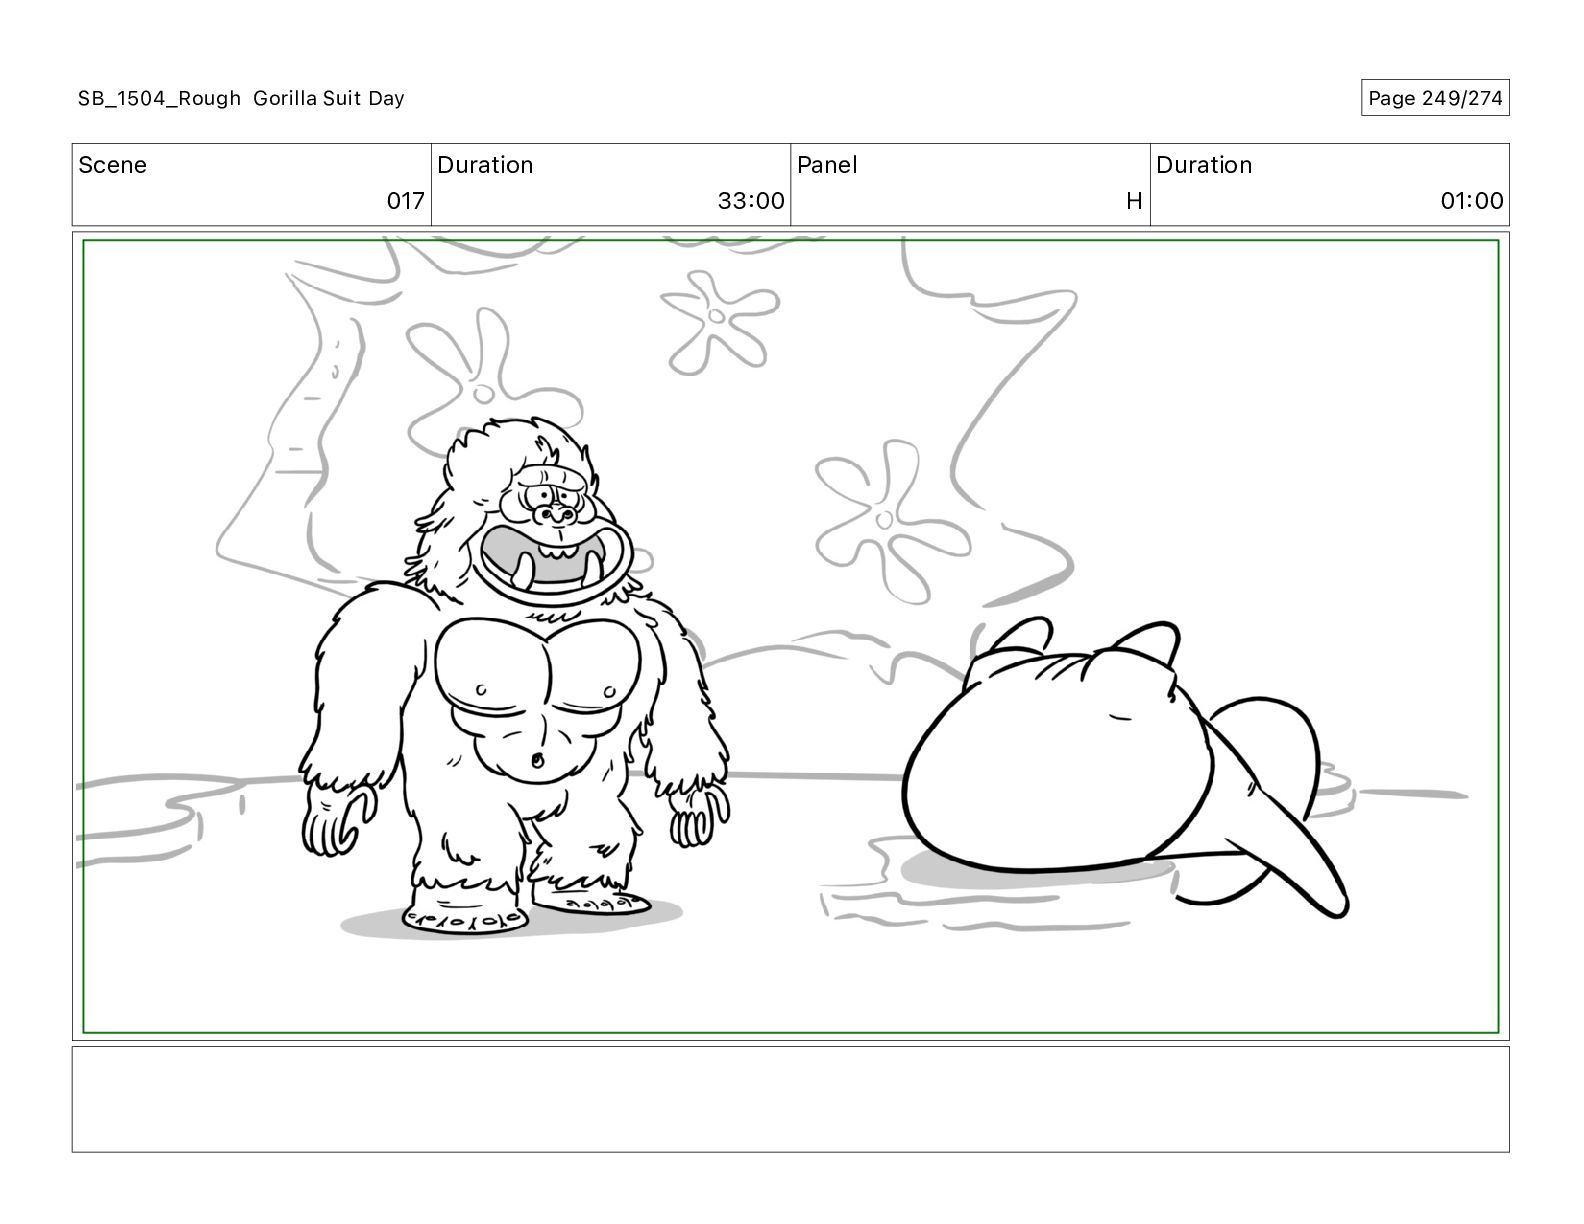Click the scene duration value '33:00'
Viewport: 1584px width, 1224px height.
750,201
